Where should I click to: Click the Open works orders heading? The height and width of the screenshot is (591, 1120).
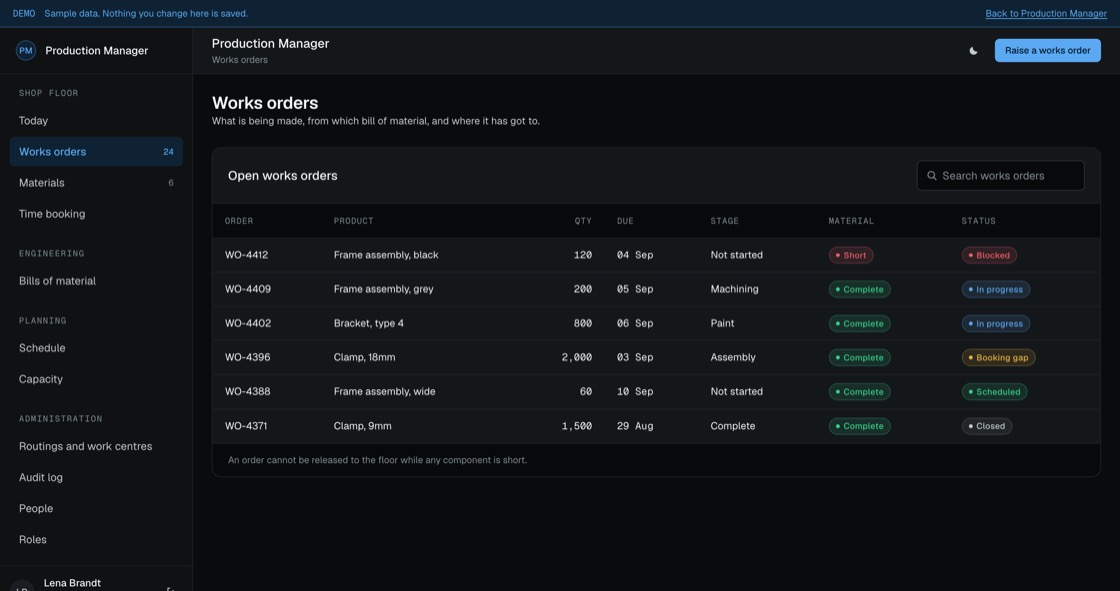click(x=282, y=176)
